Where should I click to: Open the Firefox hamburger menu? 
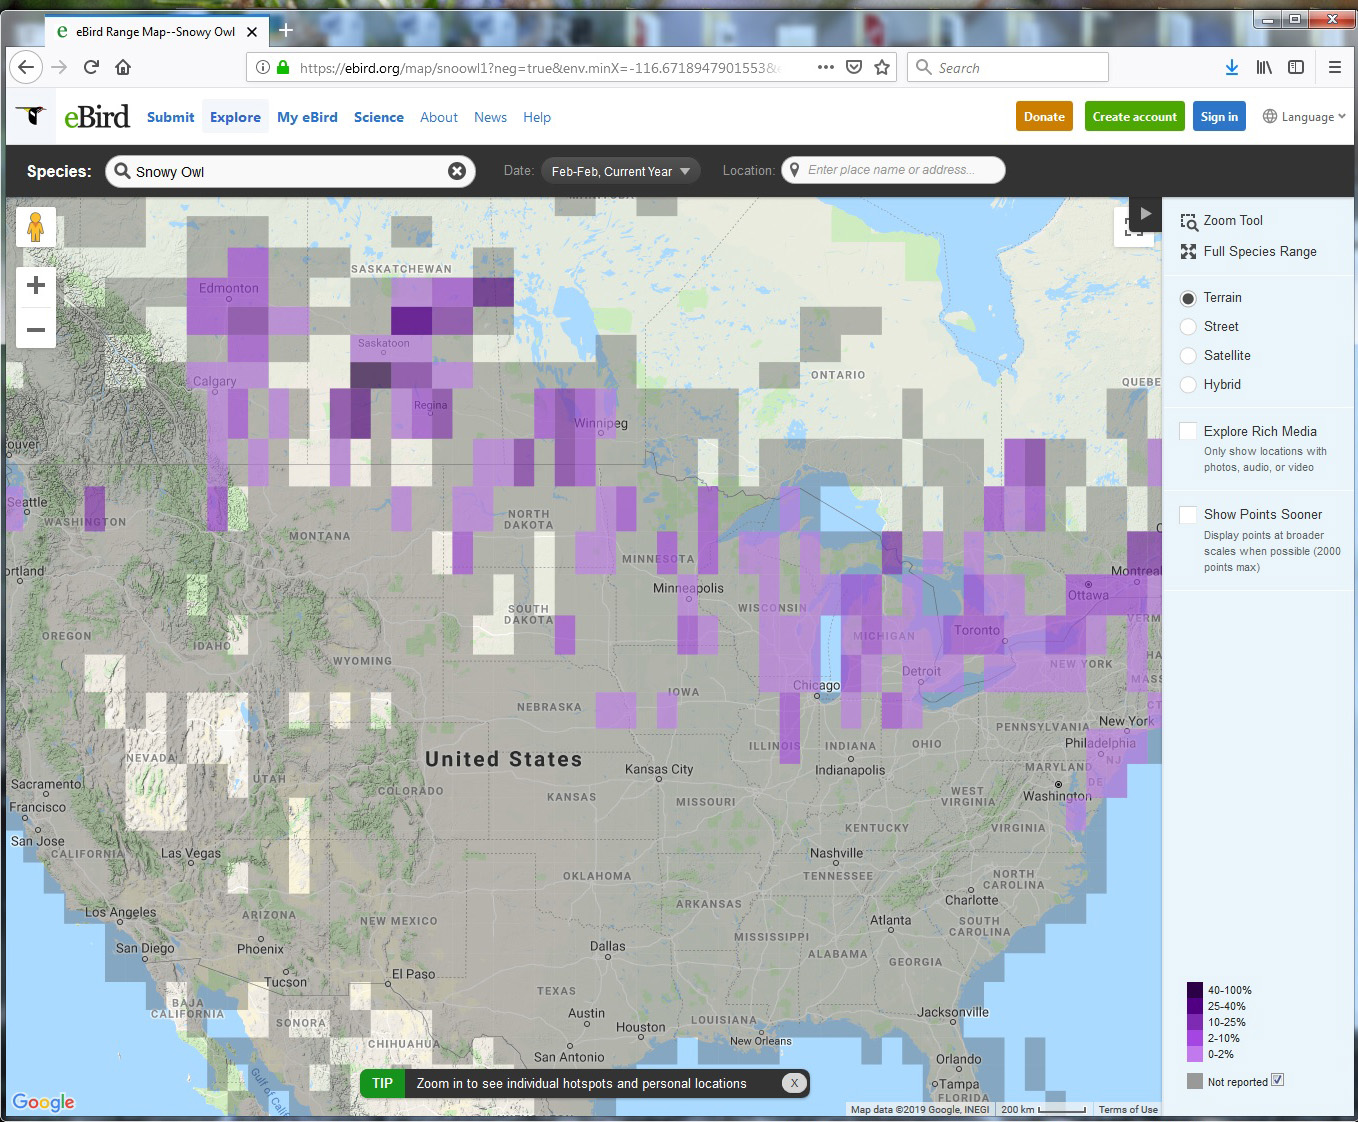coord(1334,68)
